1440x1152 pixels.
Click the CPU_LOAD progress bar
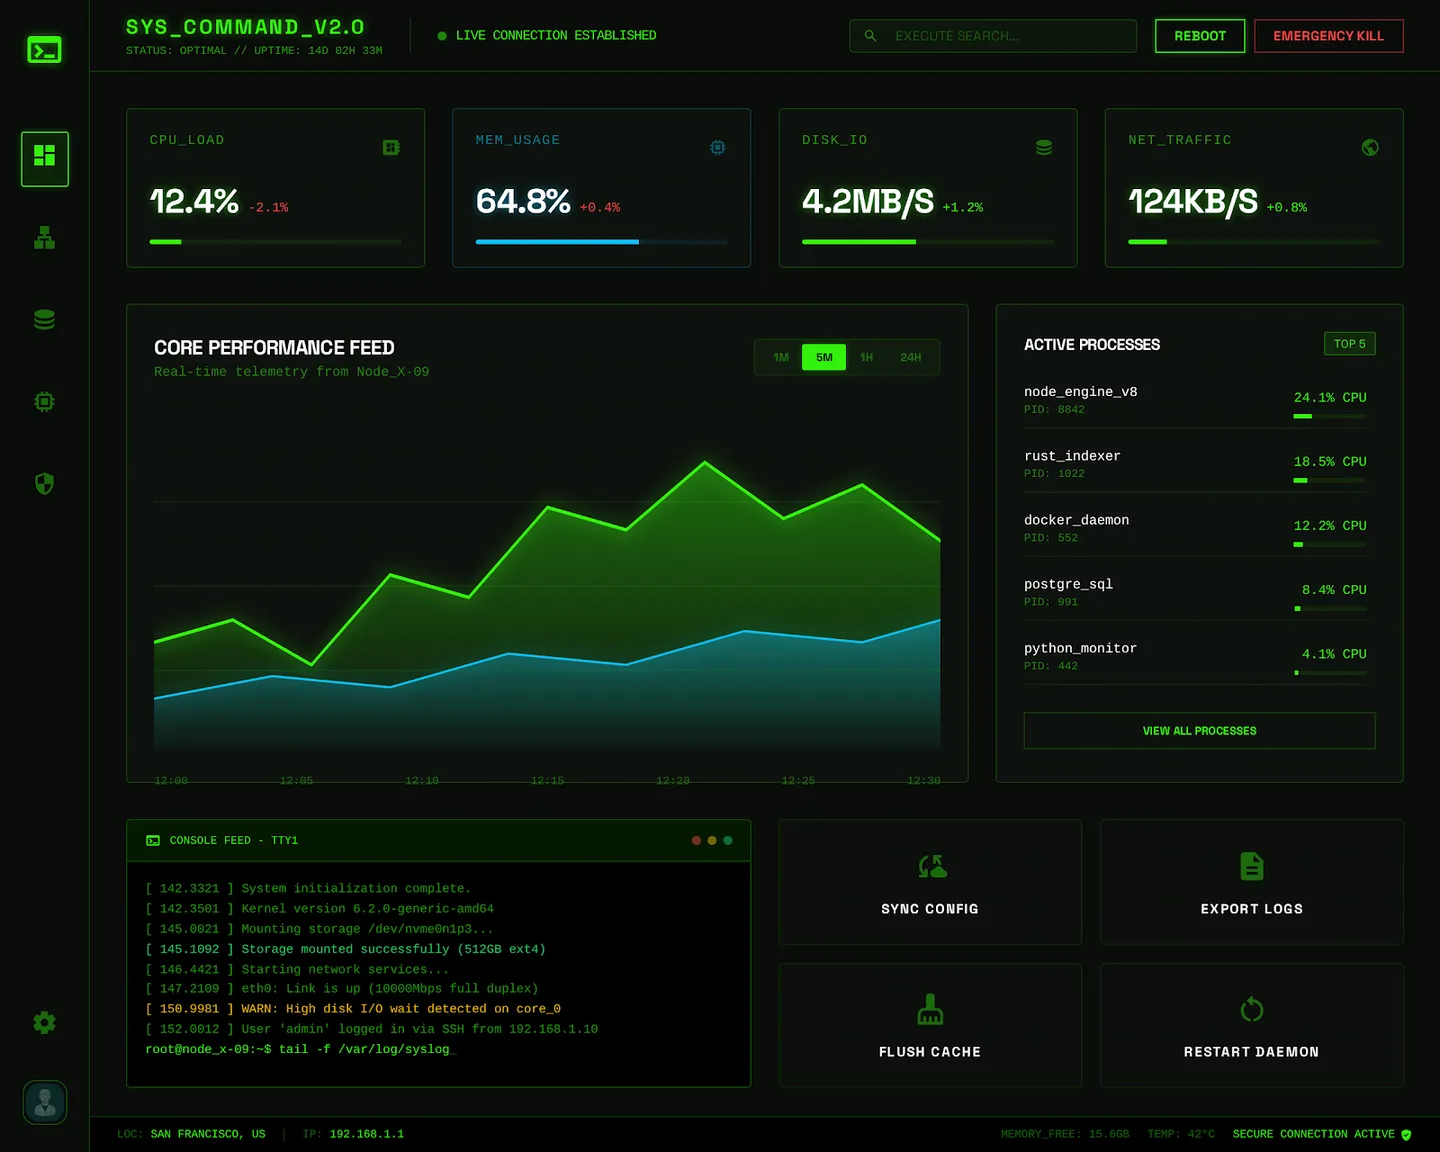click(x=276, y=242)
